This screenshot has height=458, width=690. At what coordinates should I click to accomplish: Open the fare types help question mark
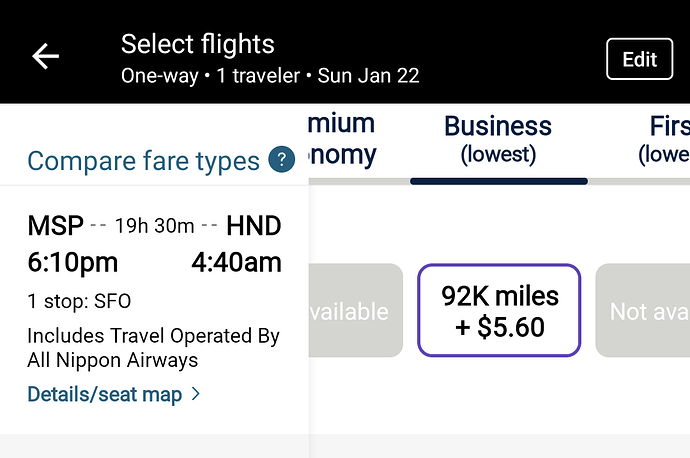pyautogui.click(x=282, y=160)
